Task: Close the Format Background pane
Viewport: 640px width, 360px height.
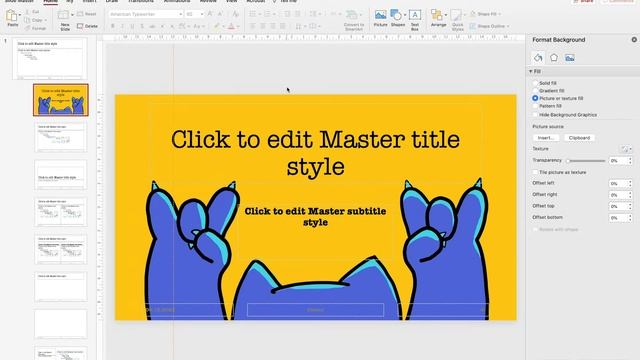Action: [x=634, y=40]
